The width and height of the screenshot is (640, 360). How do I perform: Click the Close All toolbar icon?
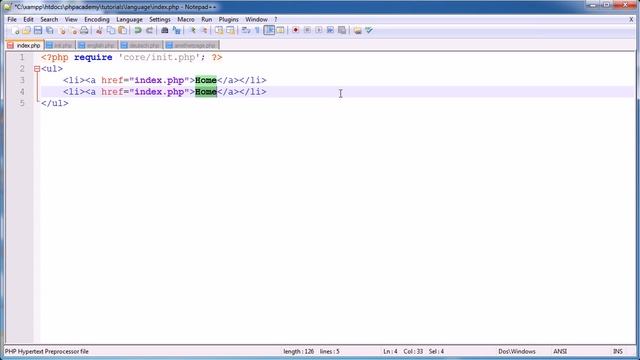tap(73, 31)
